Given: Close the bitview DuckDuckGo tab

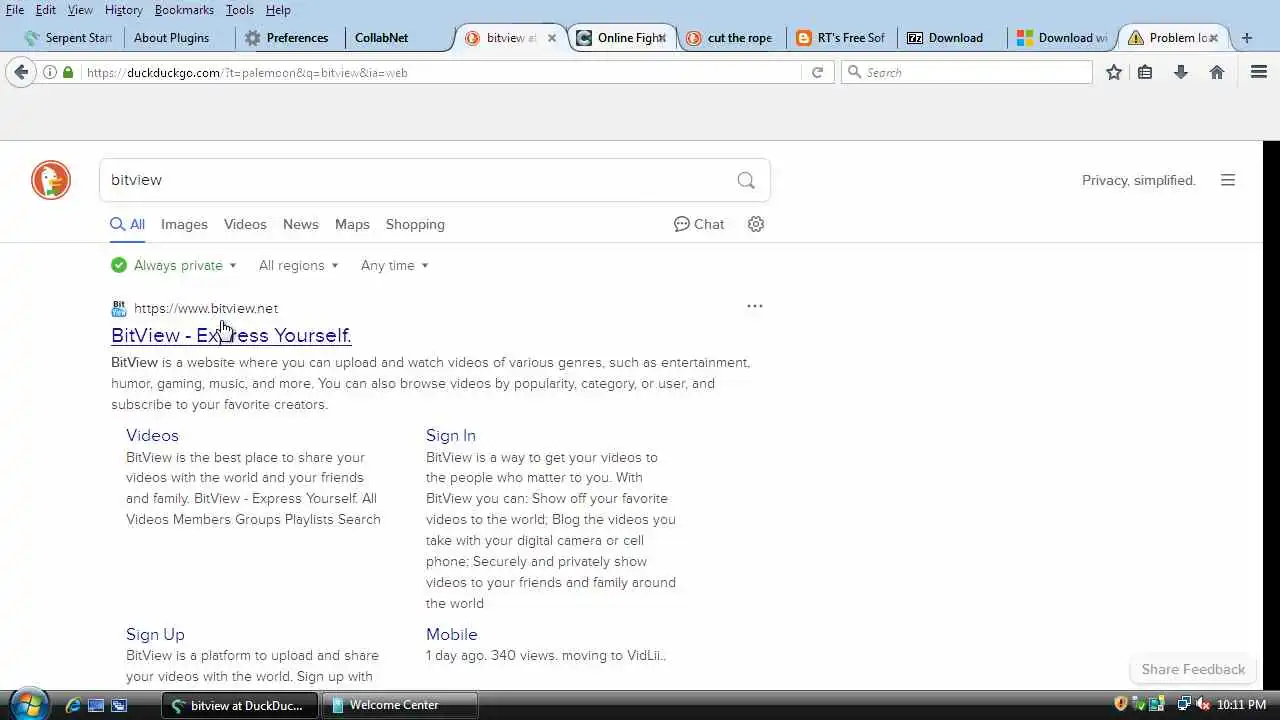Looking at the screenshot, I should 551,38.
